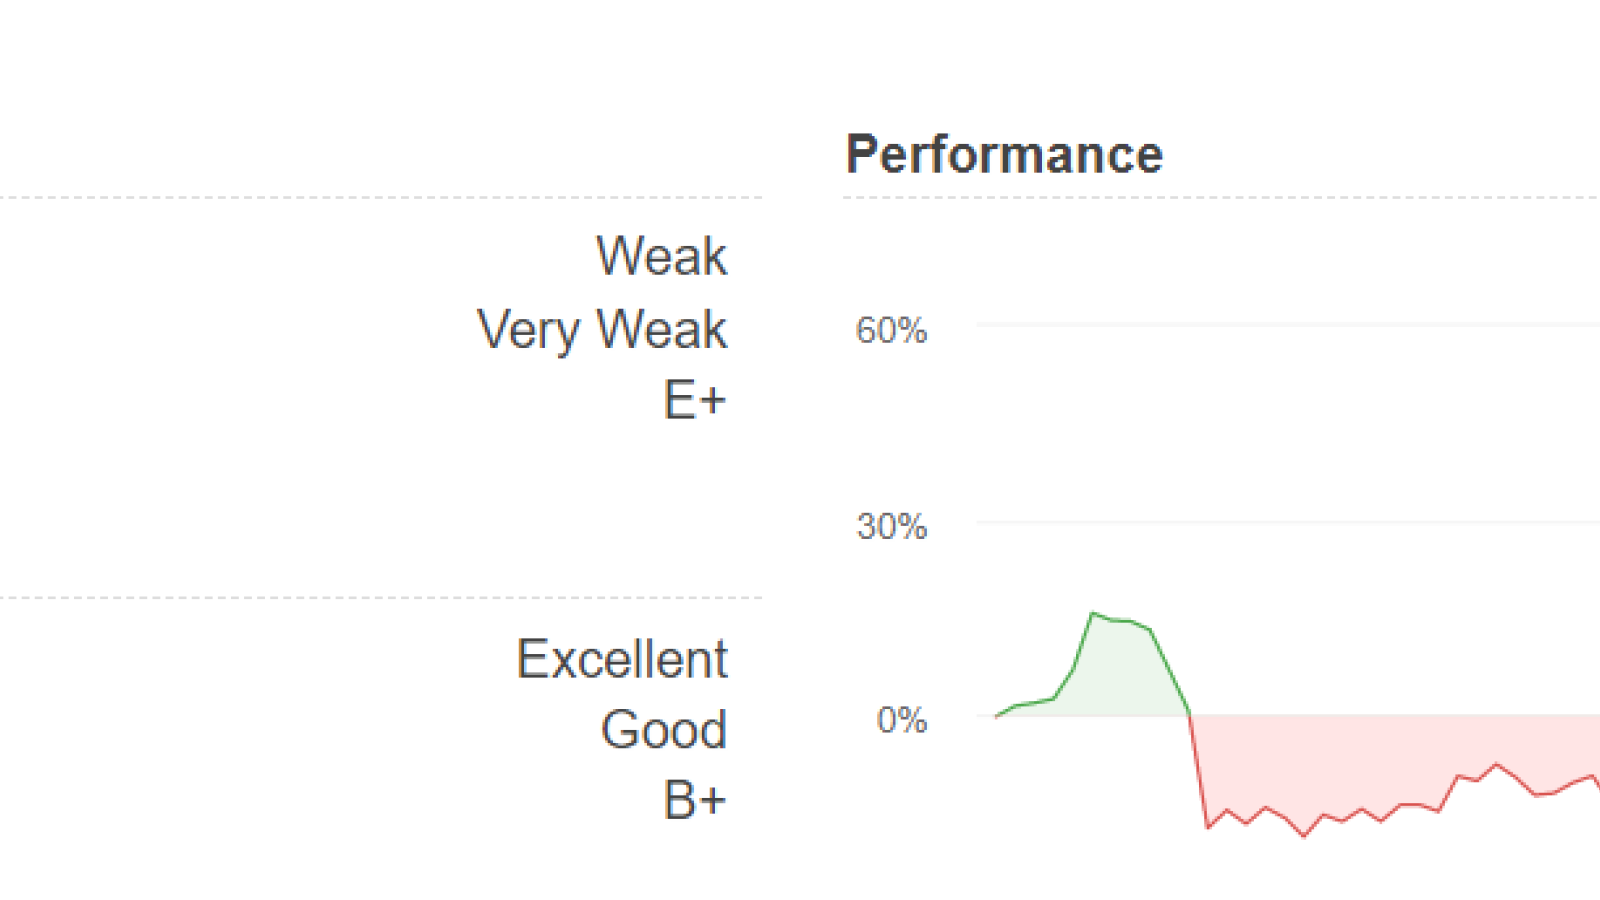Click the 30% horizontal gridline
This screenshot has height=900, width=1600.
[x=1288, y=521]
